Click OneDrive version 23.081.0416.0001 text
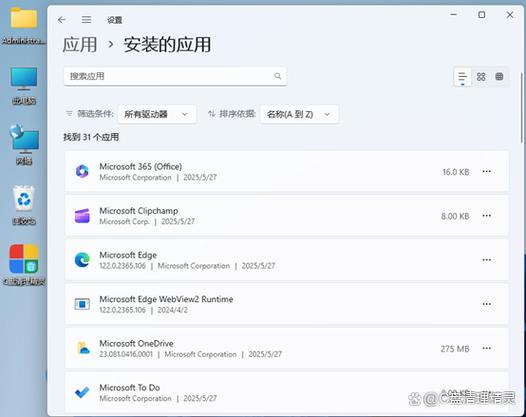Image resolution: width=526 pixels, height=417 pixels. (126, 354)
